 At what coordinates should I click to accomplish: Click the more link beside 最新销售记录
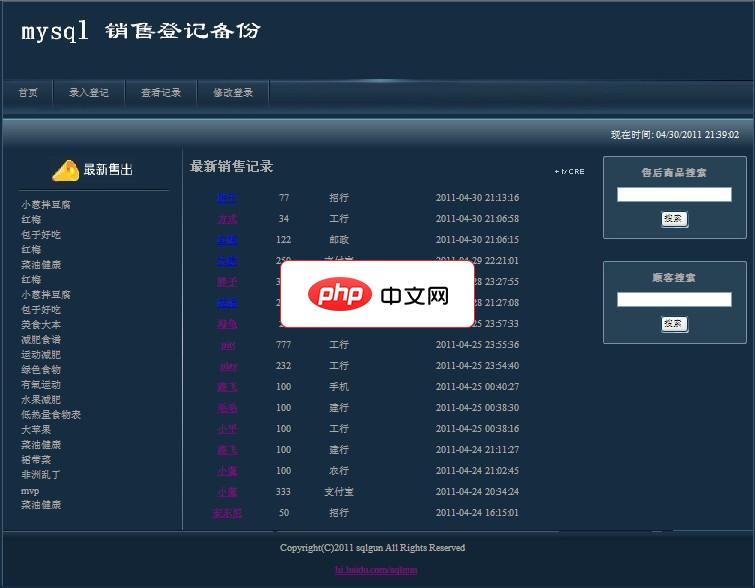(570, 171)
